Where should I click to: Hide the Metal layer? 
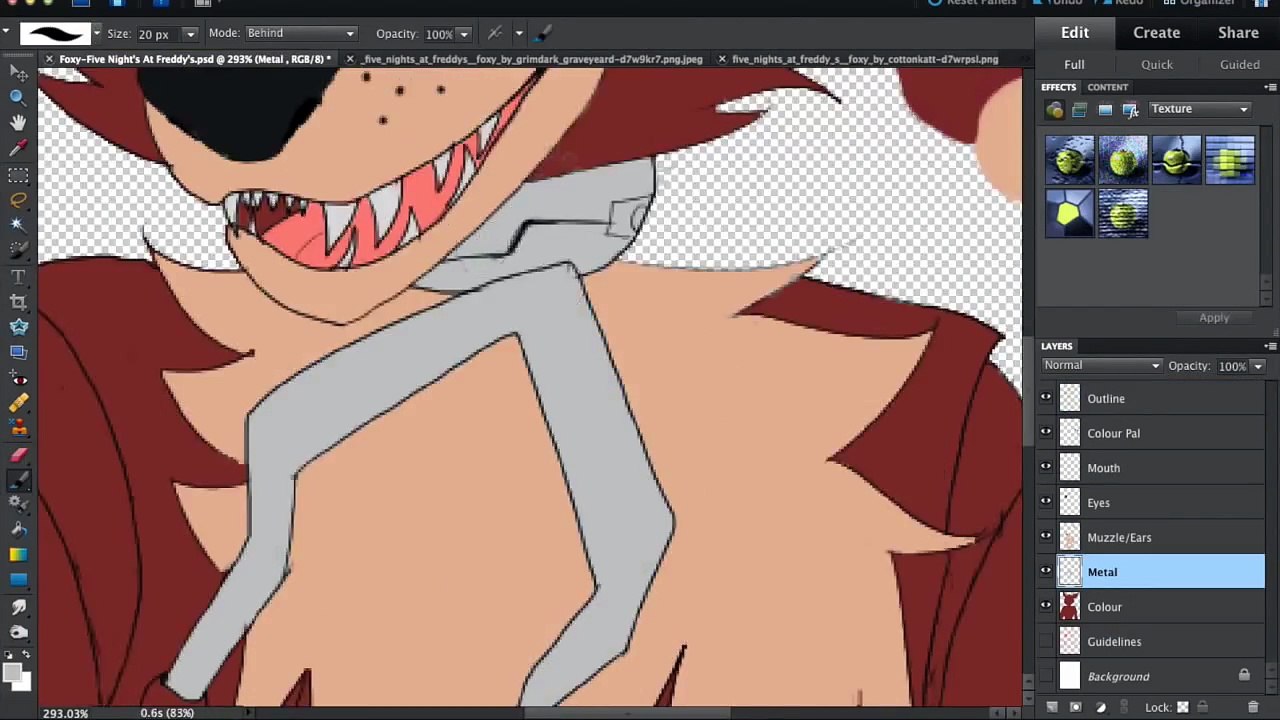[1046, 572]
